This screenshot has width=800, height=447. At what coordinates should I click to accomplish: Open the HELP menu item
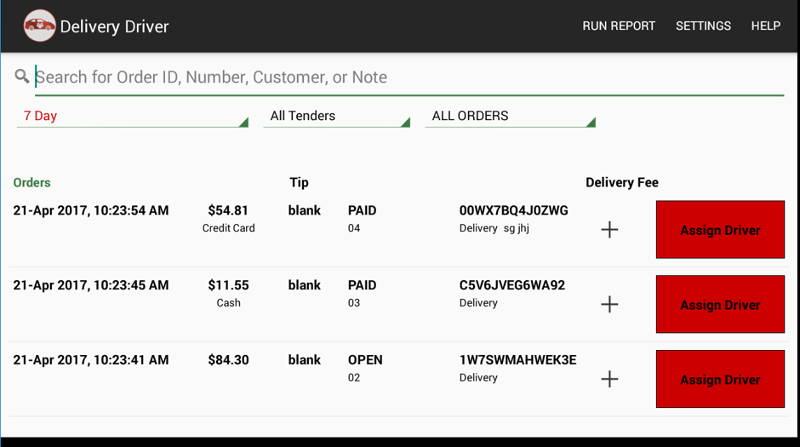click(765, 26)
